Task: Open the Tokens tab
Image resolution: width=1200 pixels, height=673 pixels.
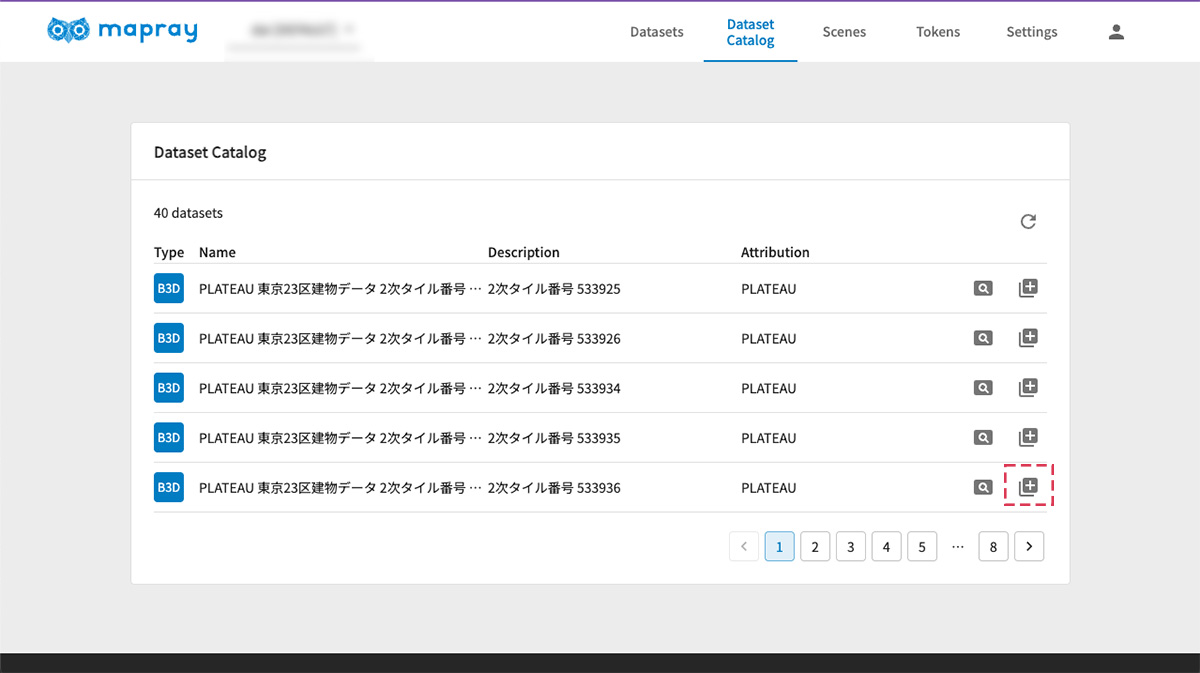Action: (x=937, y=32)
